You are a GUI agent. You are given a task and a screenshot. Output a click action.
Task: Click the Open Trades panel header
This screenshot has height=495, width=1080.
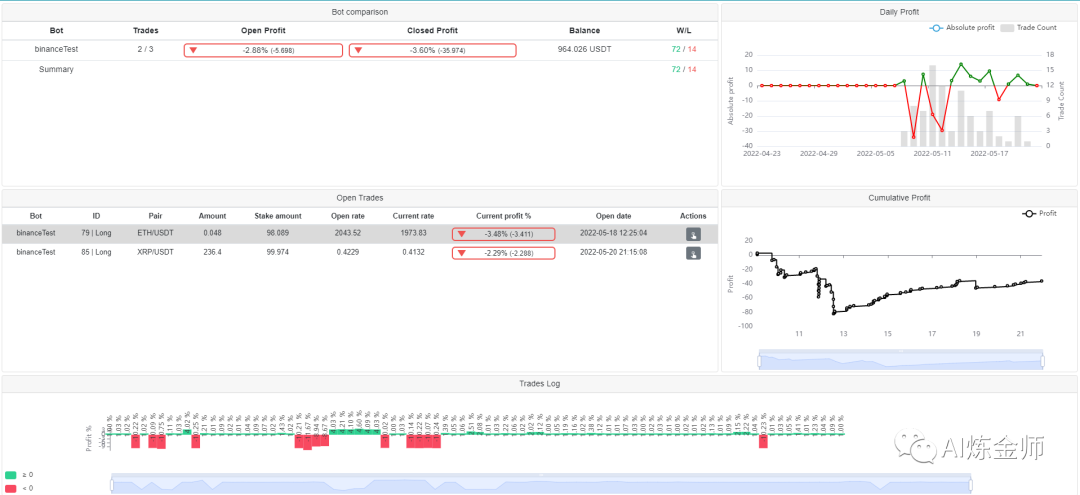click(x=360, y=198)
